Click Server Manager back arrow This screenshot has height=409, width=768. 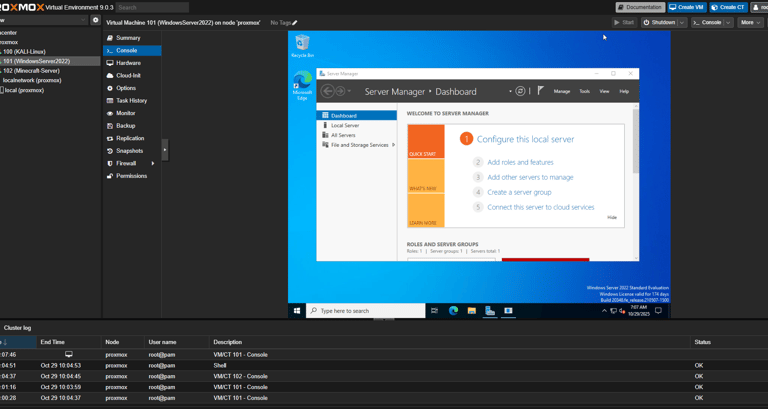(327, 91)
